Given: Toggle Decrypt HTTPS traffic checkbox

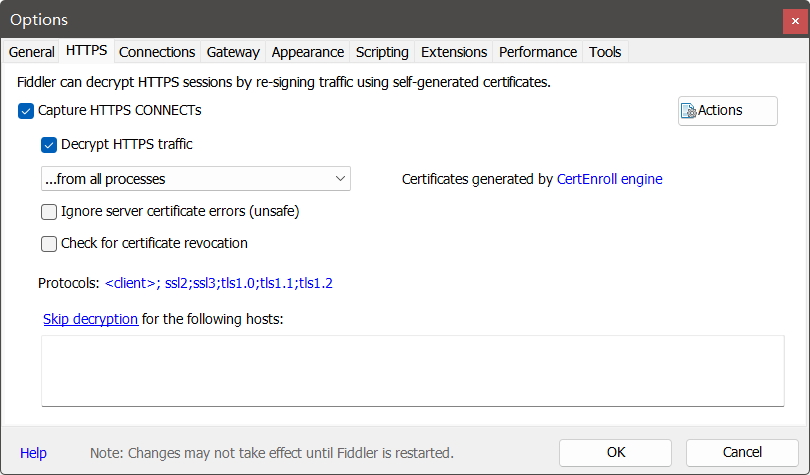Looking at the screenshot, I should click(x=49, y=145).
